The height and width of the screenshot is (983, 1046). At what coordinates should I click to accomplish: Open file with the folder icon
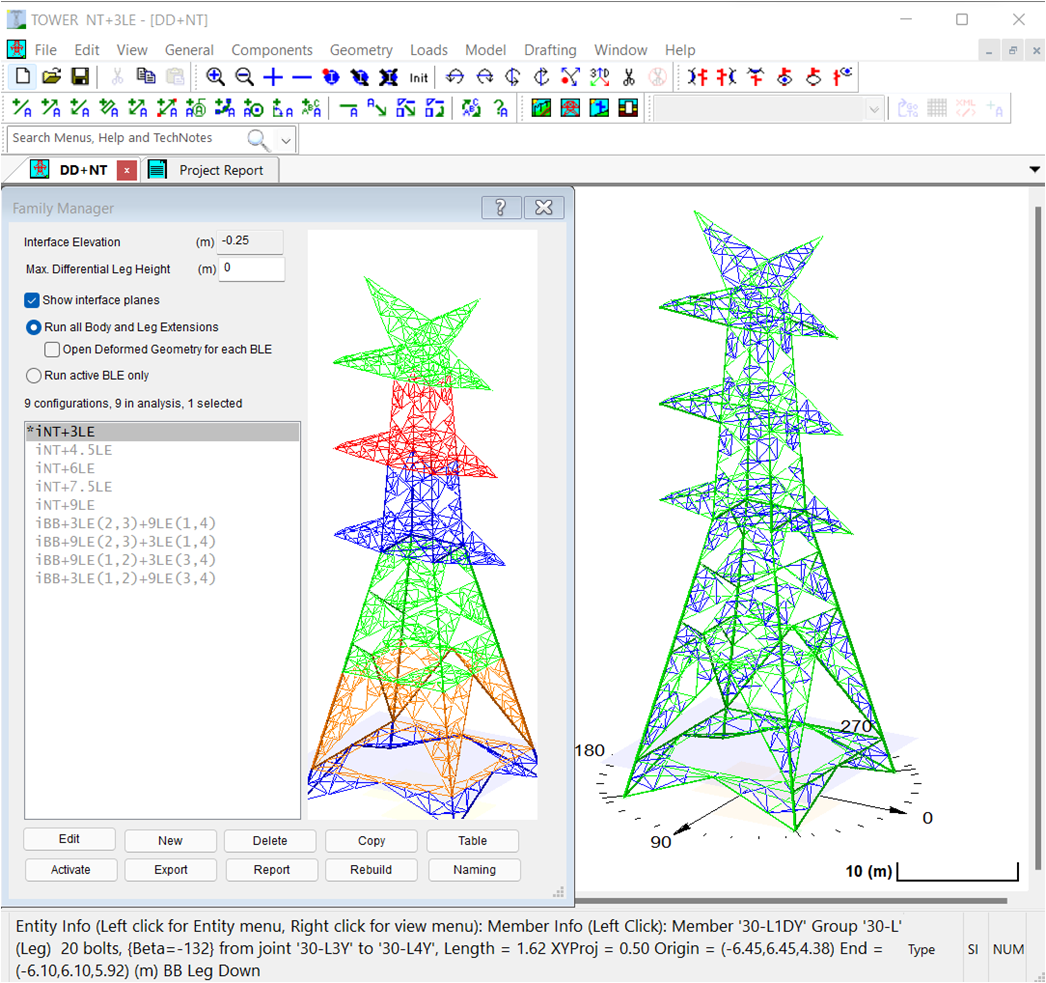52,77
